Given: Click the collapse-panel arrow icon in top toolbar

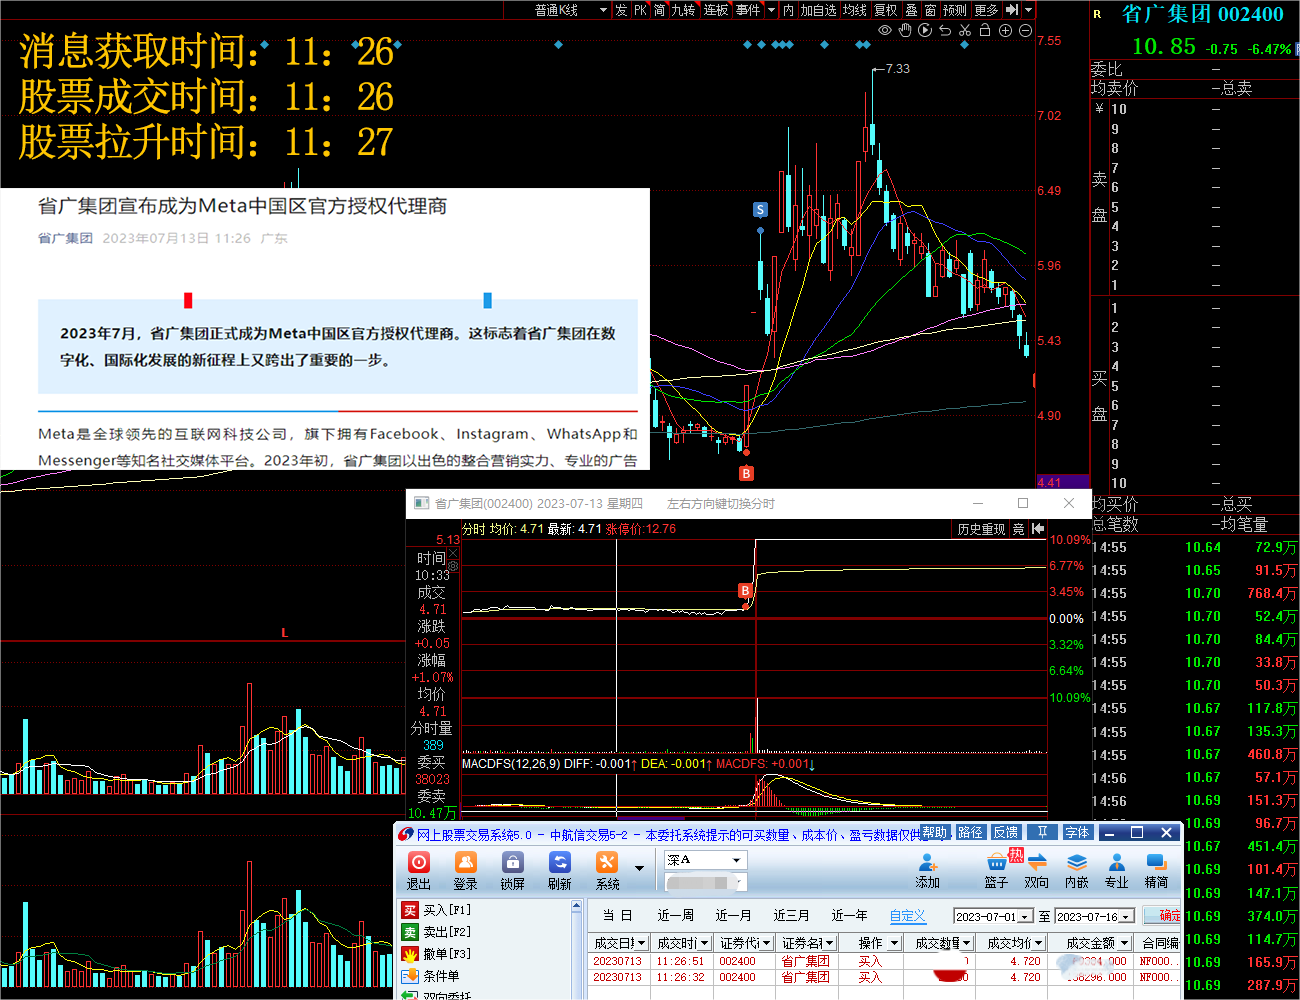Looking at the screenshot, I should 1012,10.
